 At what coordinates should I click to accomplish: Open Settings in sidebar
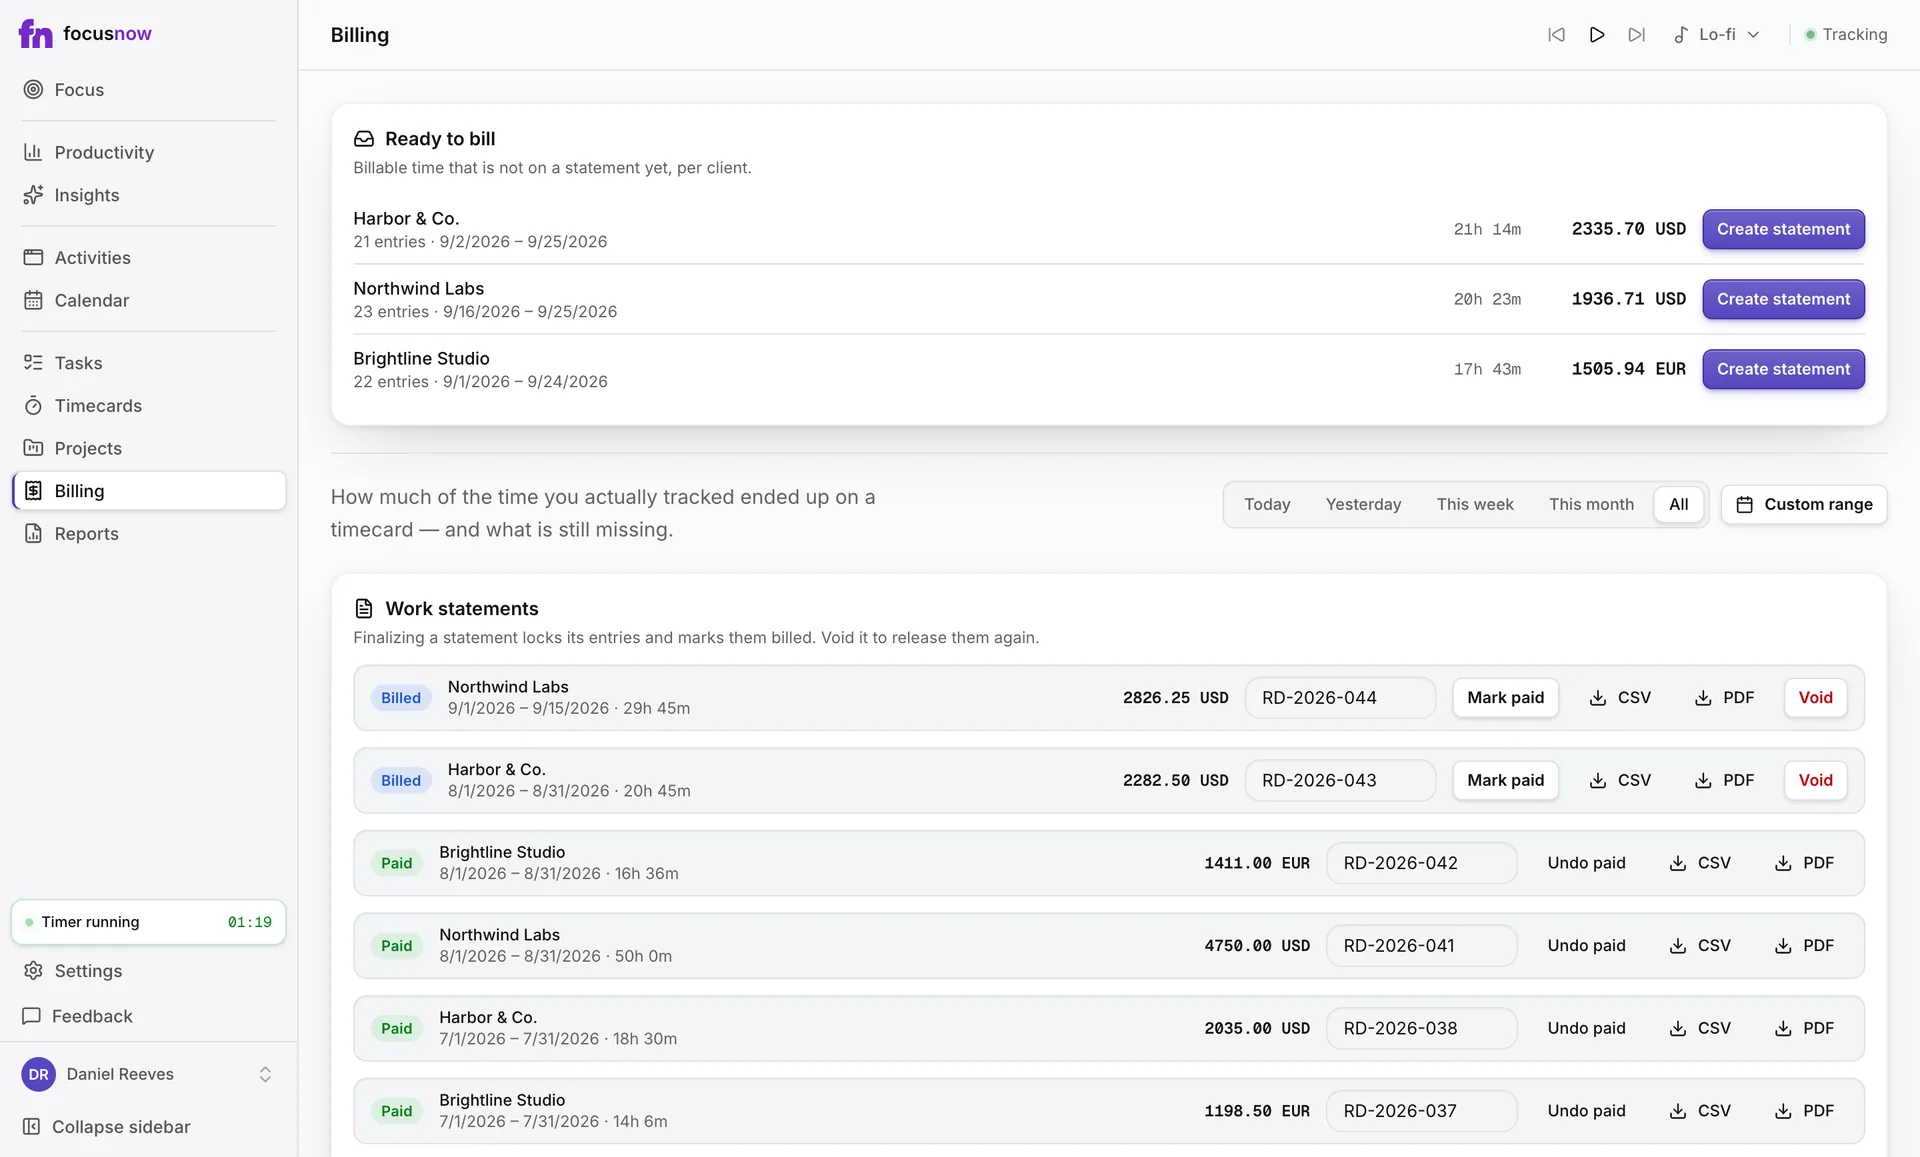[x=149, y=971]
